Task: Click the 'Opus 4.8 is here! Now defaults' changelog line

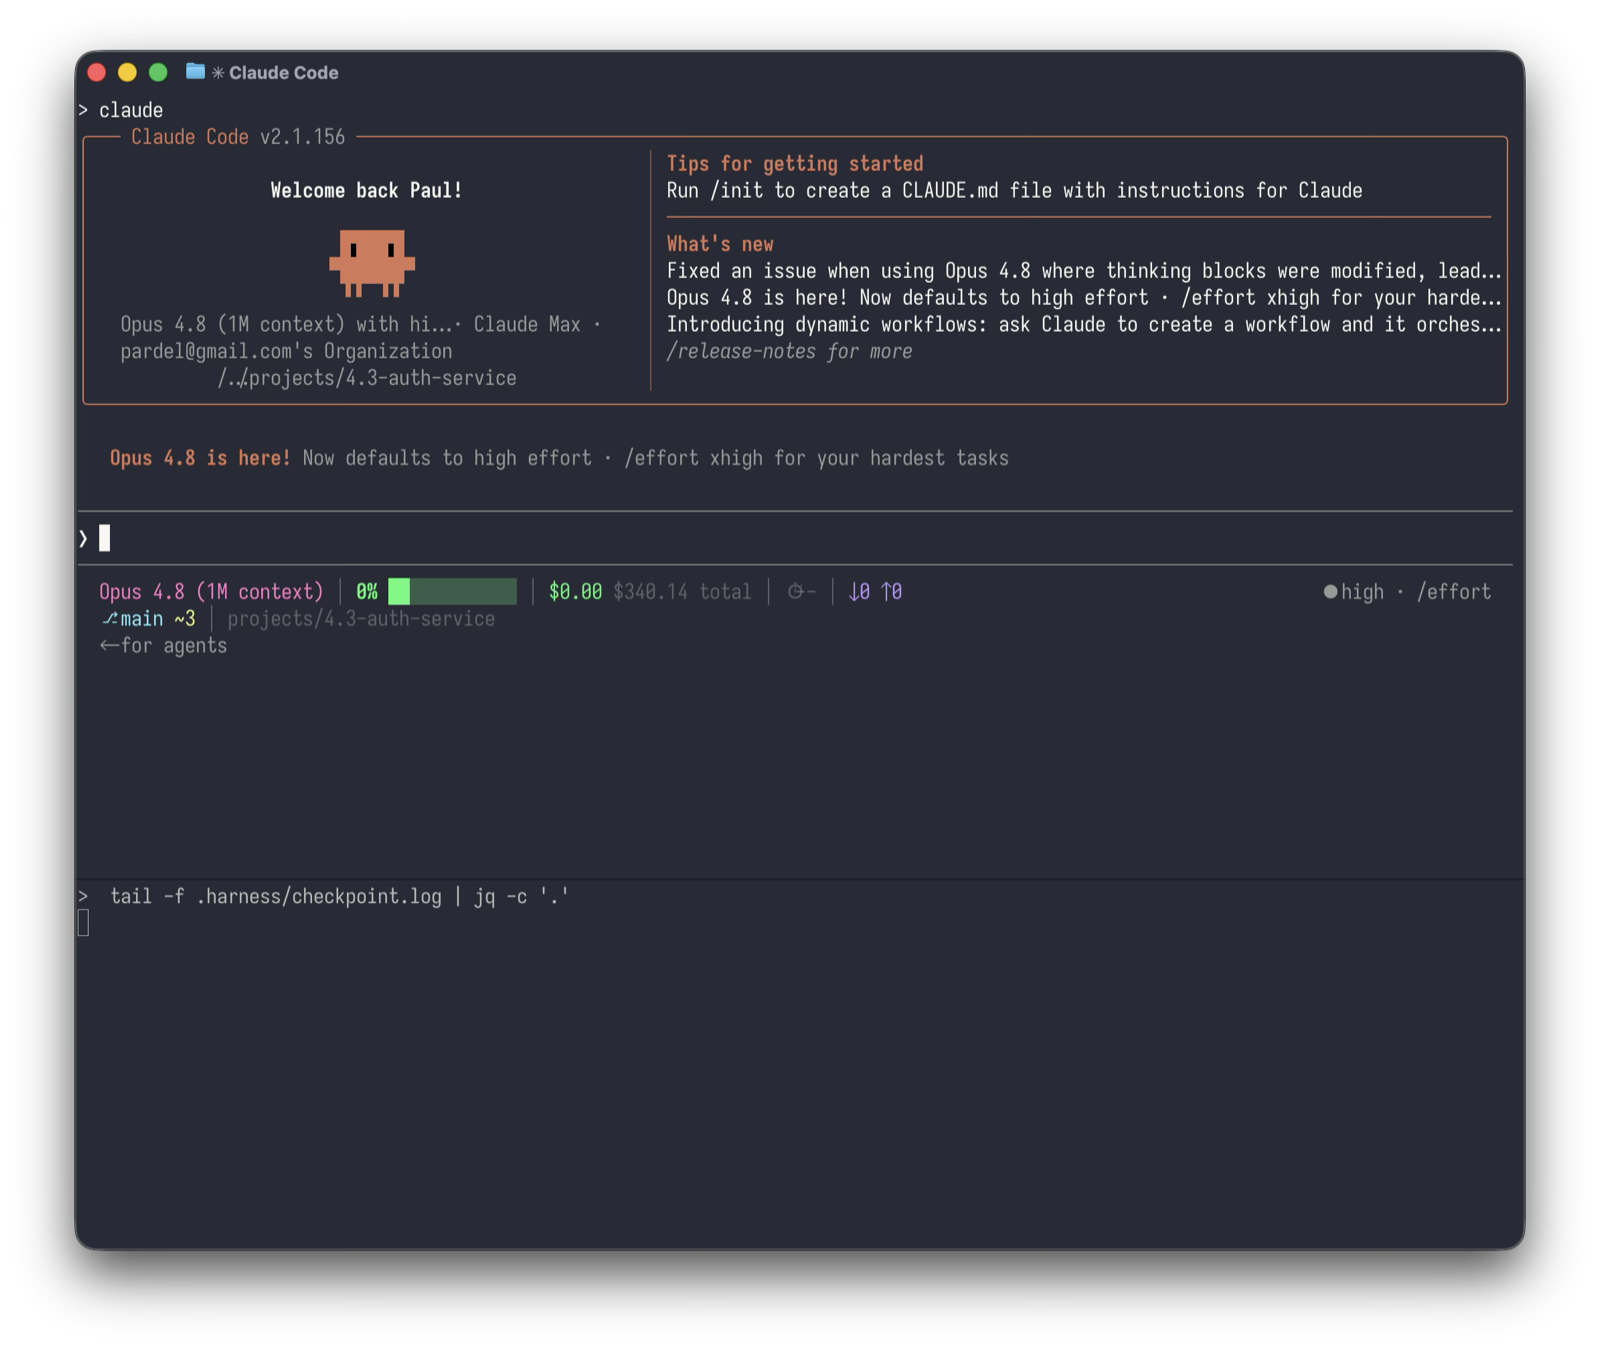Action: (x=1084, y=298)
